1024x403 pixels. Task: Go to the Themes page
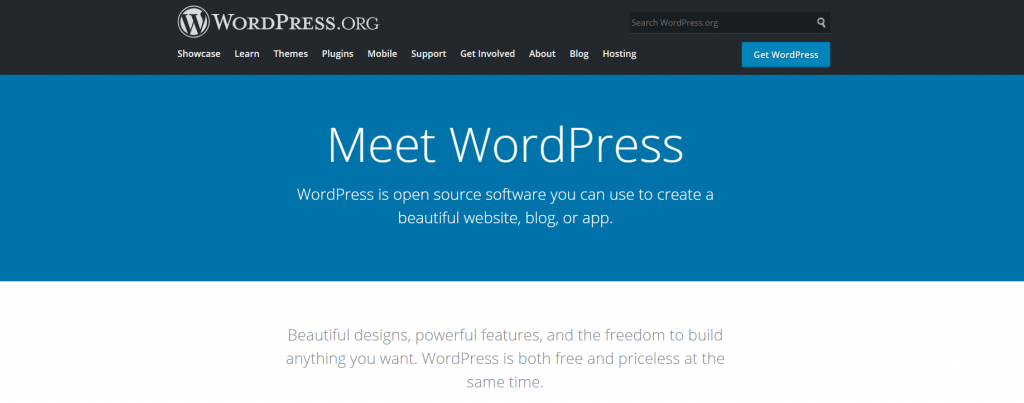click(x=291, y=54)
